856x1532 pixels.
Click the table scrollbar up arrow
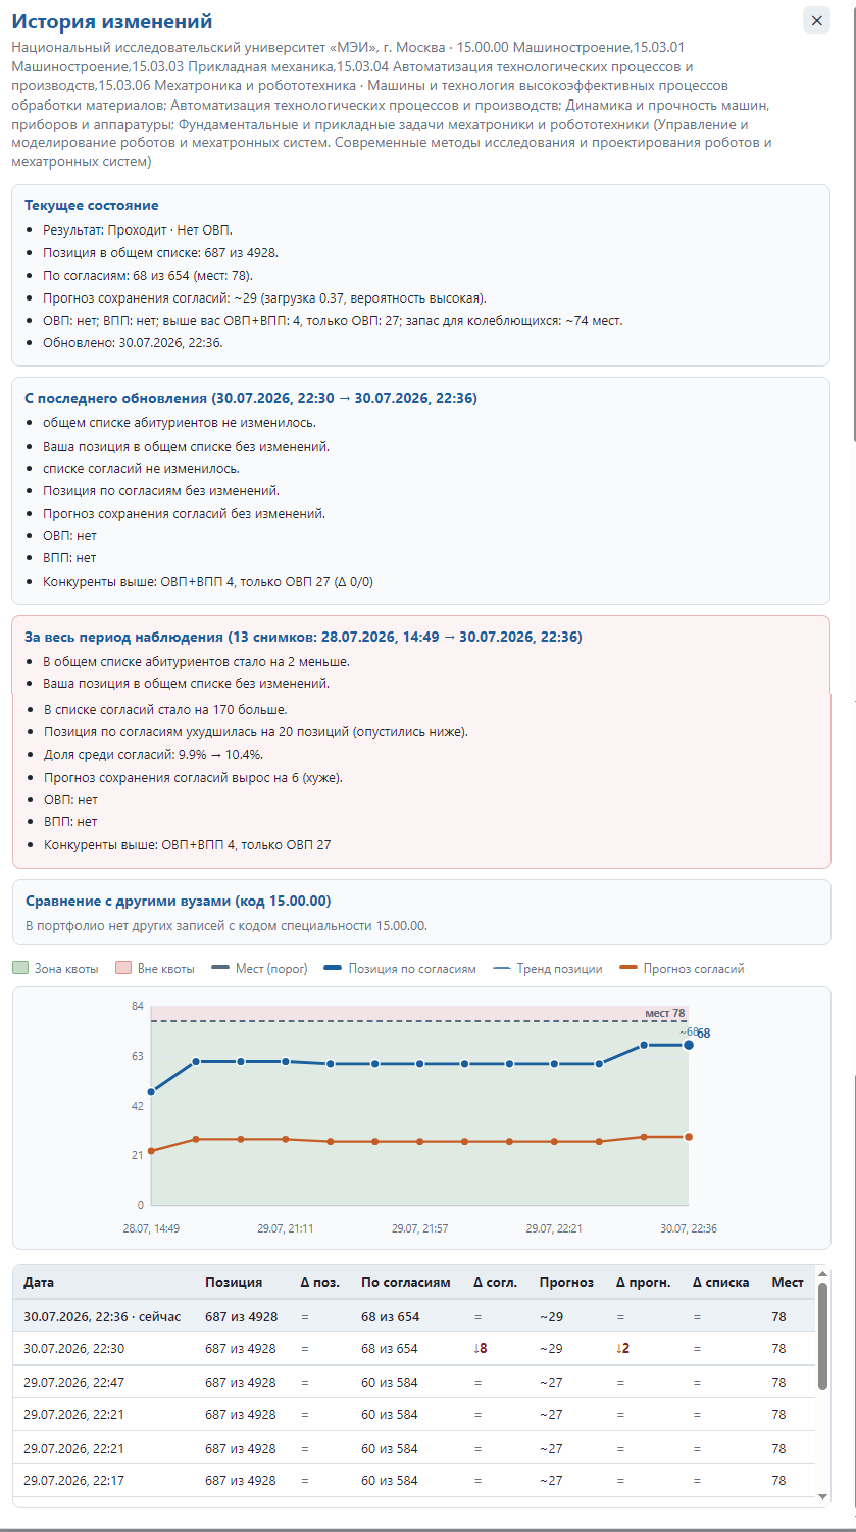(x=823, y=1273)
